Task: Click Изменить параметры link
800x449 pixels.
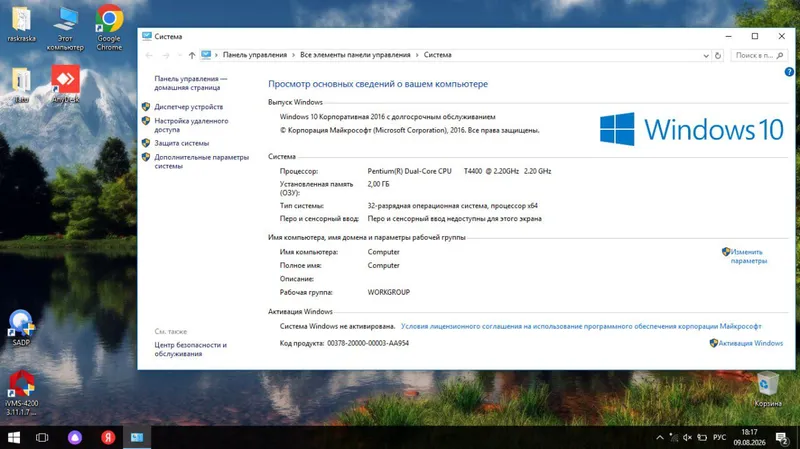Action: (x=748, y=256)
